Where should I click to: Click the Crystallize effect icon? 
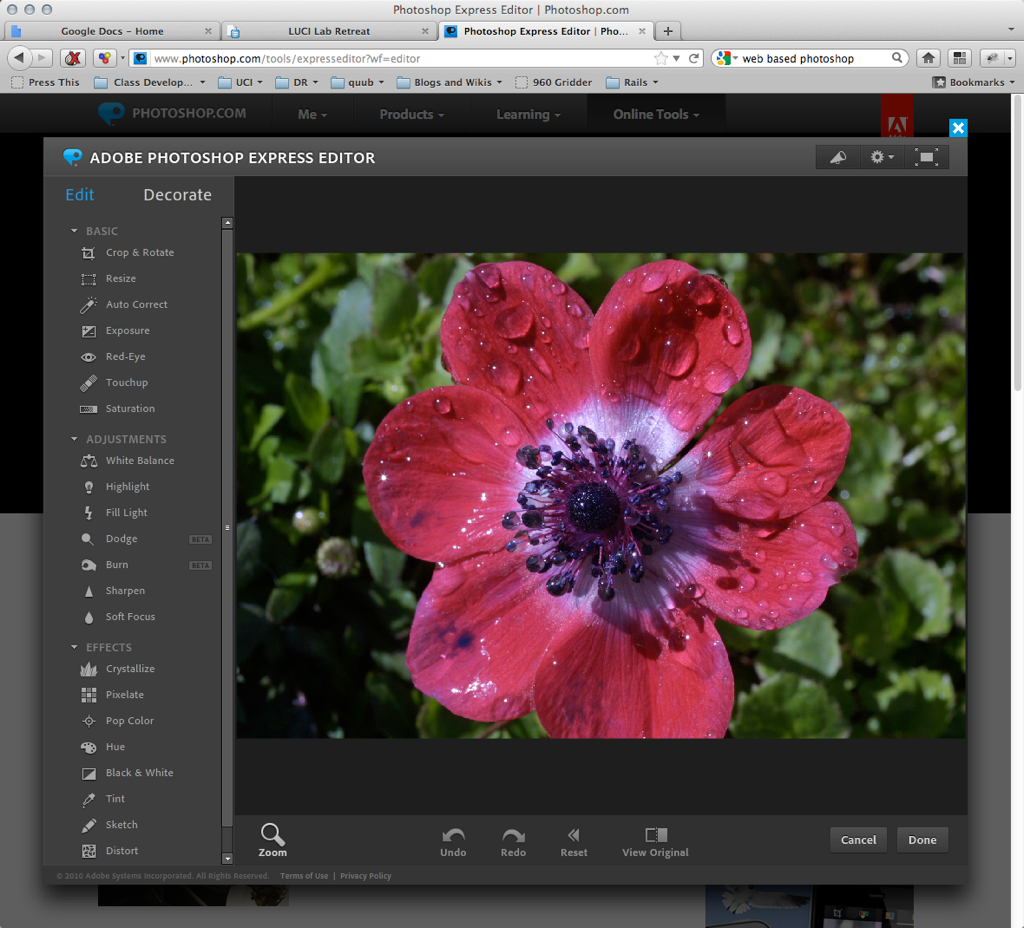(88, 669)
